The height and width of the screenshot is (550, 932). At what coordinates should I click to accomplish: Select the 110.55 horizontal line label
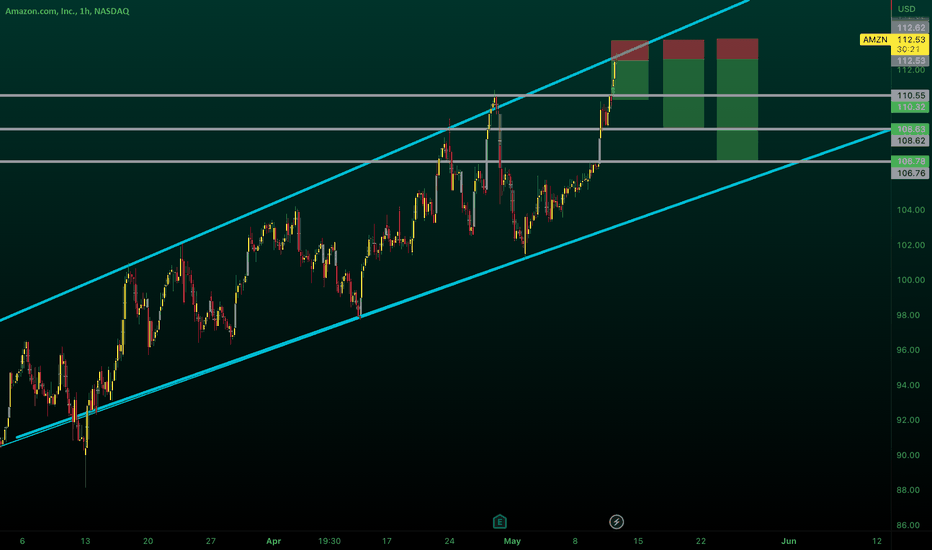[911, 95]
